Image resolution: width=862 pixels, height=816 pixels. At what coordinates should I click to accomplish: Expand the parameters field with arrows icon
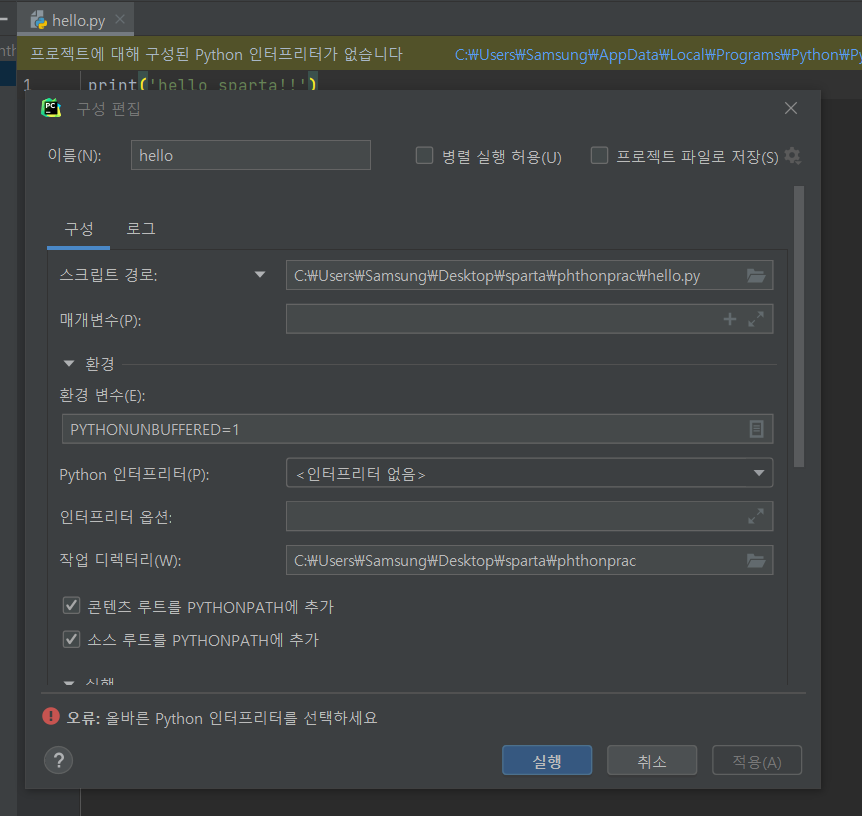756,319
